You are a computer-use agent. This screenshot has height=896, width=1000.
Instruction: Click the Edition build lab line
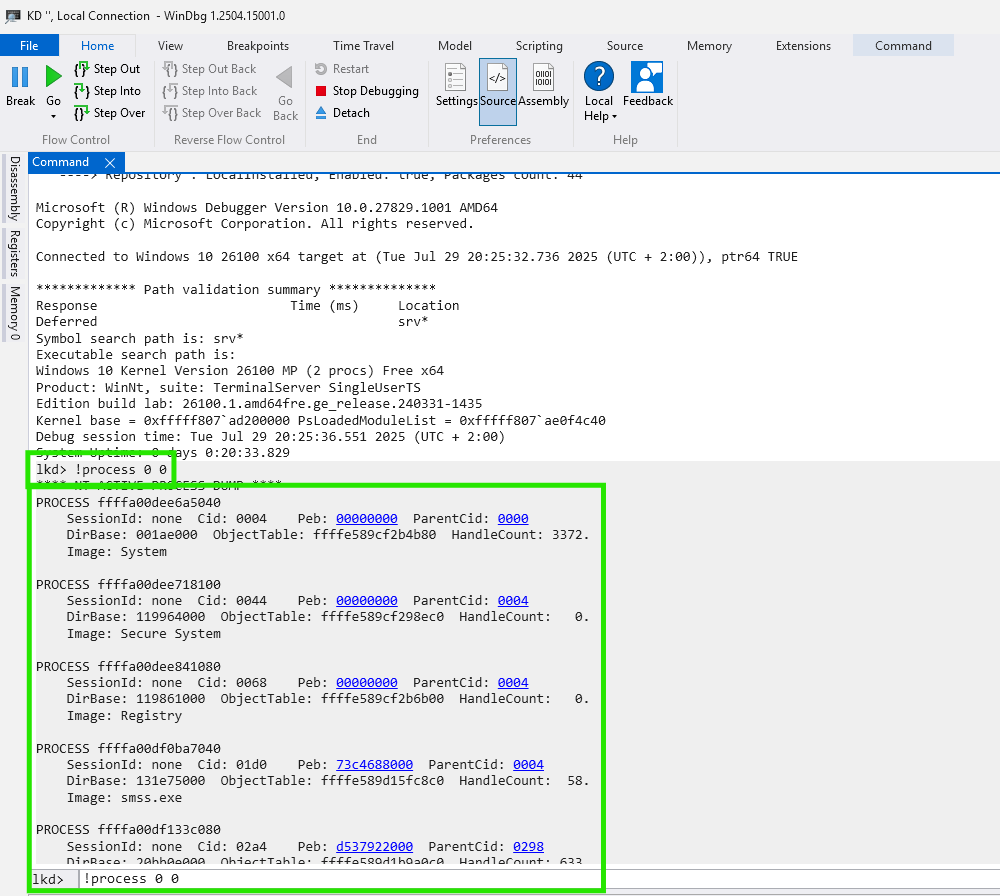coord(259,404)
